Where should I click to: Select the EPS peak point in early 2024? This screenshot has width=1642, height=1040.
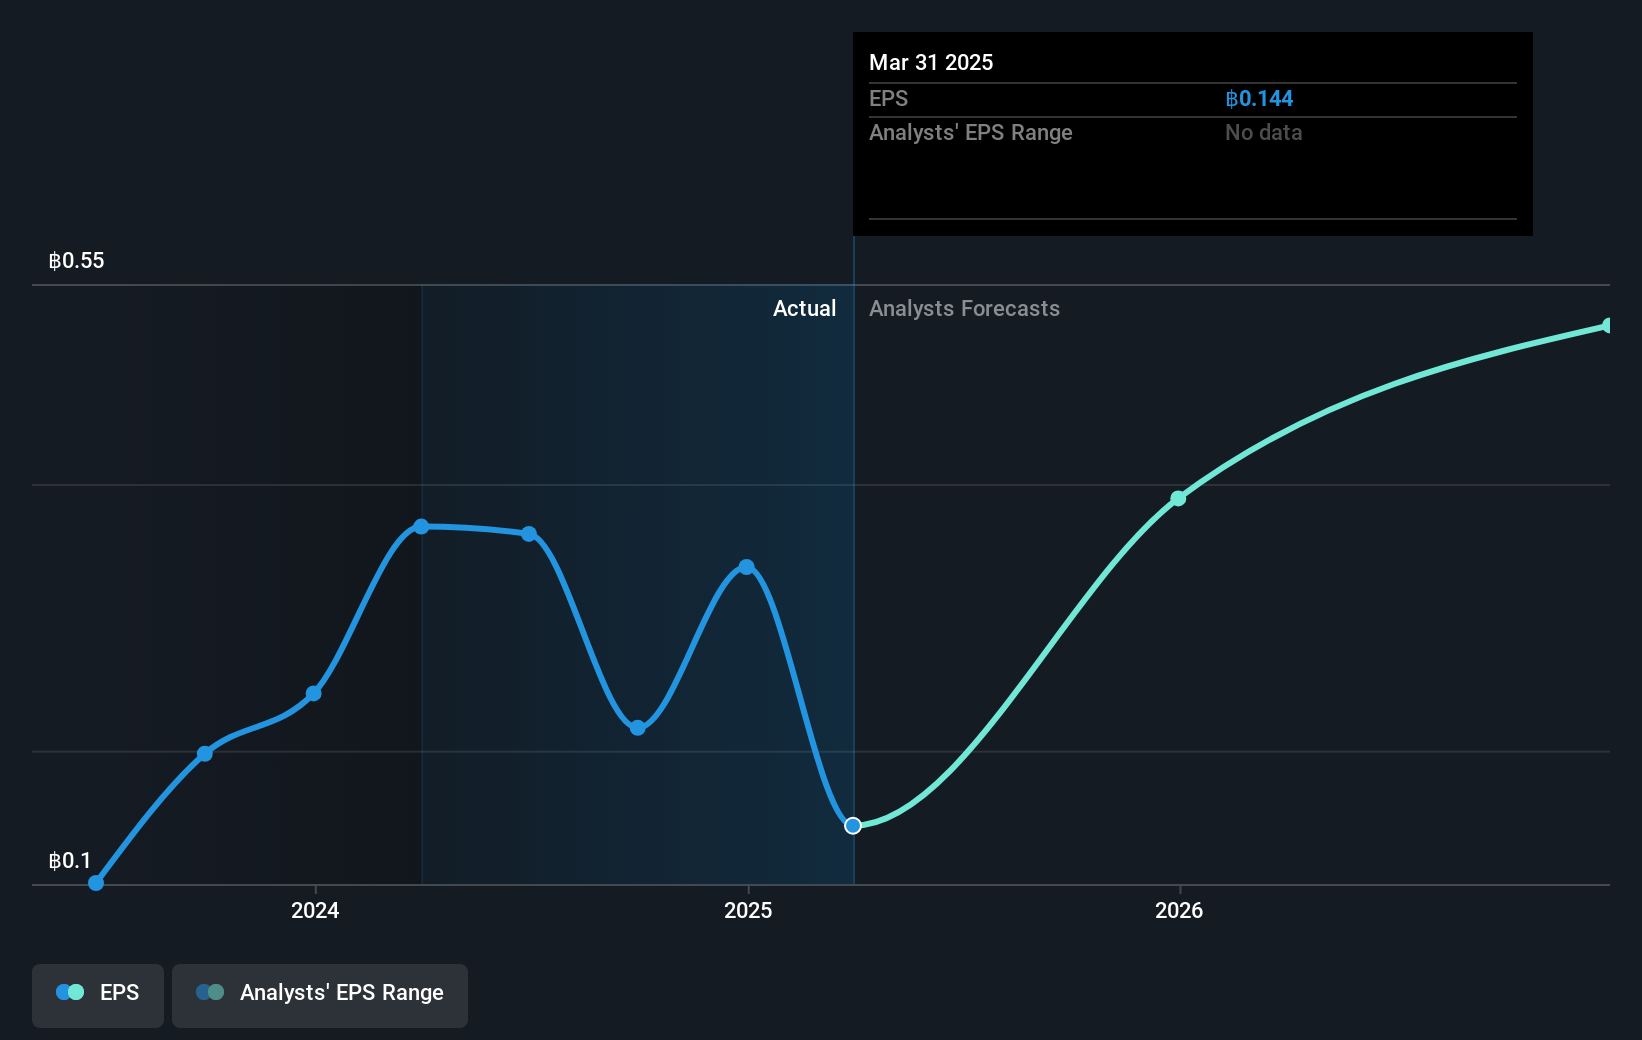tap(421, 526)
